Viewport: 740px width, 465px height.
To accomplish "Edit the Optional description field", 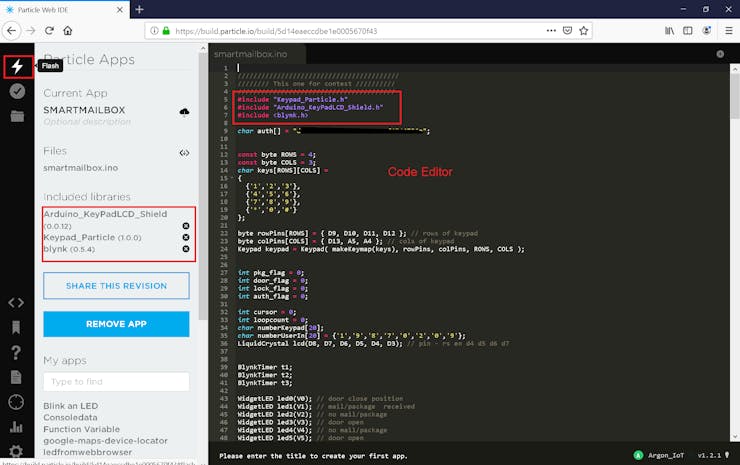I will [87, 122].
